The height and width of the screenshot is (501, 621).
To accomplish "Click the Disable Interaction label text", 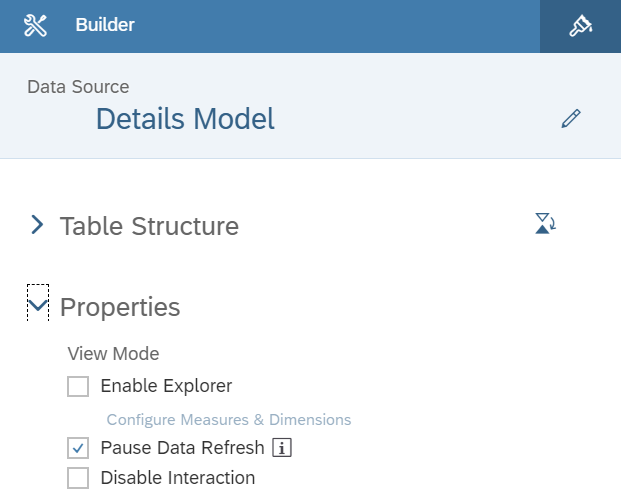I will click(178, 478).
